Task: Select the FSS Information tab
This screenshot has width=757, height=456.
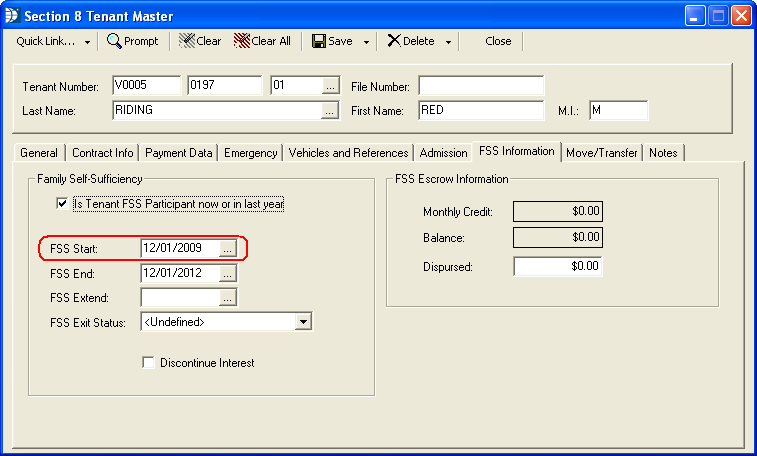Action: pyautogui.click(x=517, y=152)
